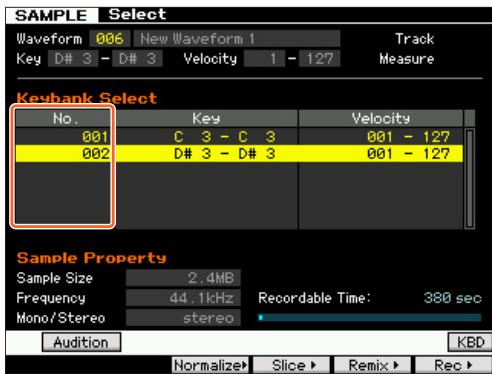Click the Key column header
Screen dimensions: 492x374
coord(207,118)
